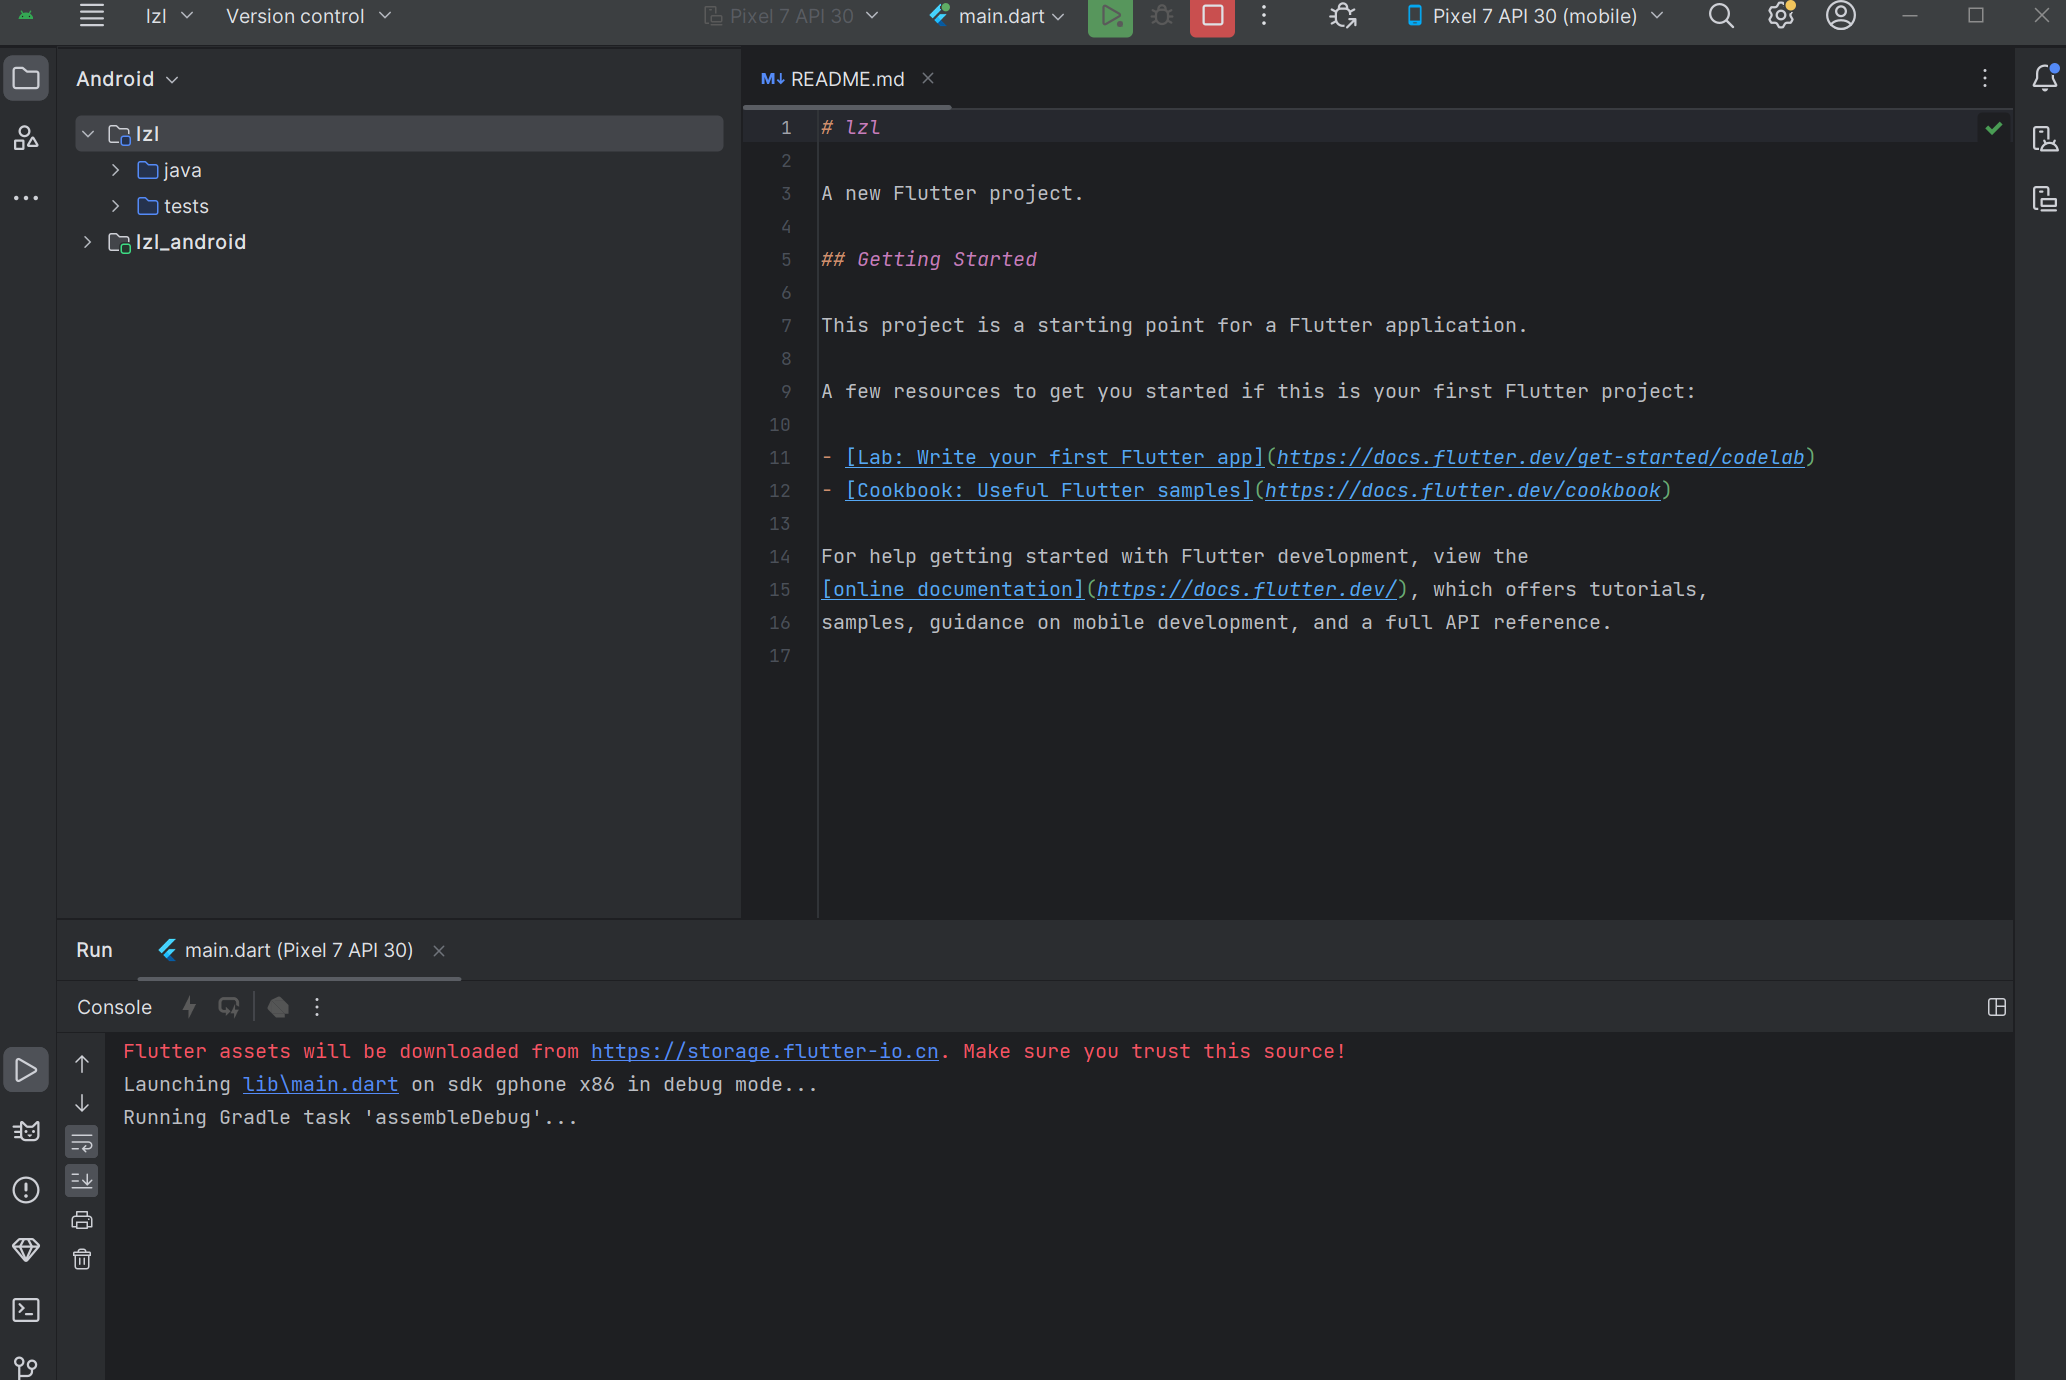Toggle the Project tool window folder icon
Screen dimensions: 2066x1380
point(26,79)
